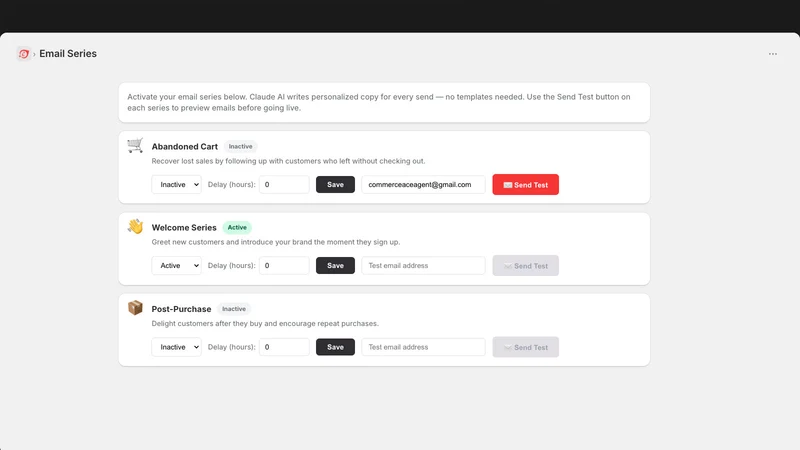Click the red app logo icon in breadcrumb
Viewport: 800px width, 450px height.
(x=23, y=54)
